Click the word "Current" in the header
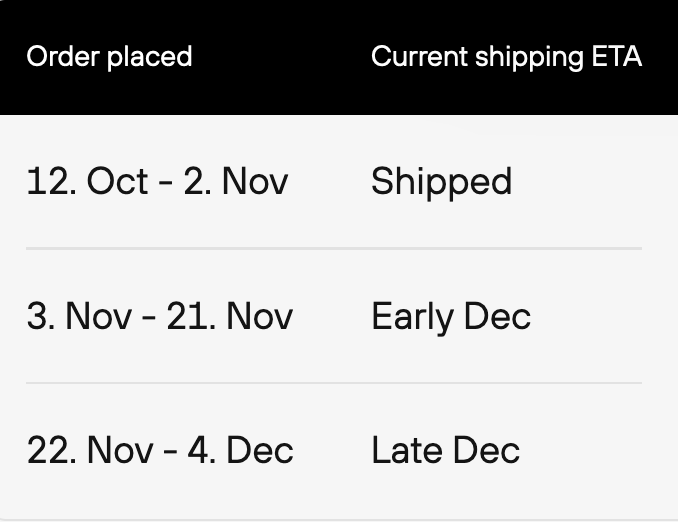 419,57
